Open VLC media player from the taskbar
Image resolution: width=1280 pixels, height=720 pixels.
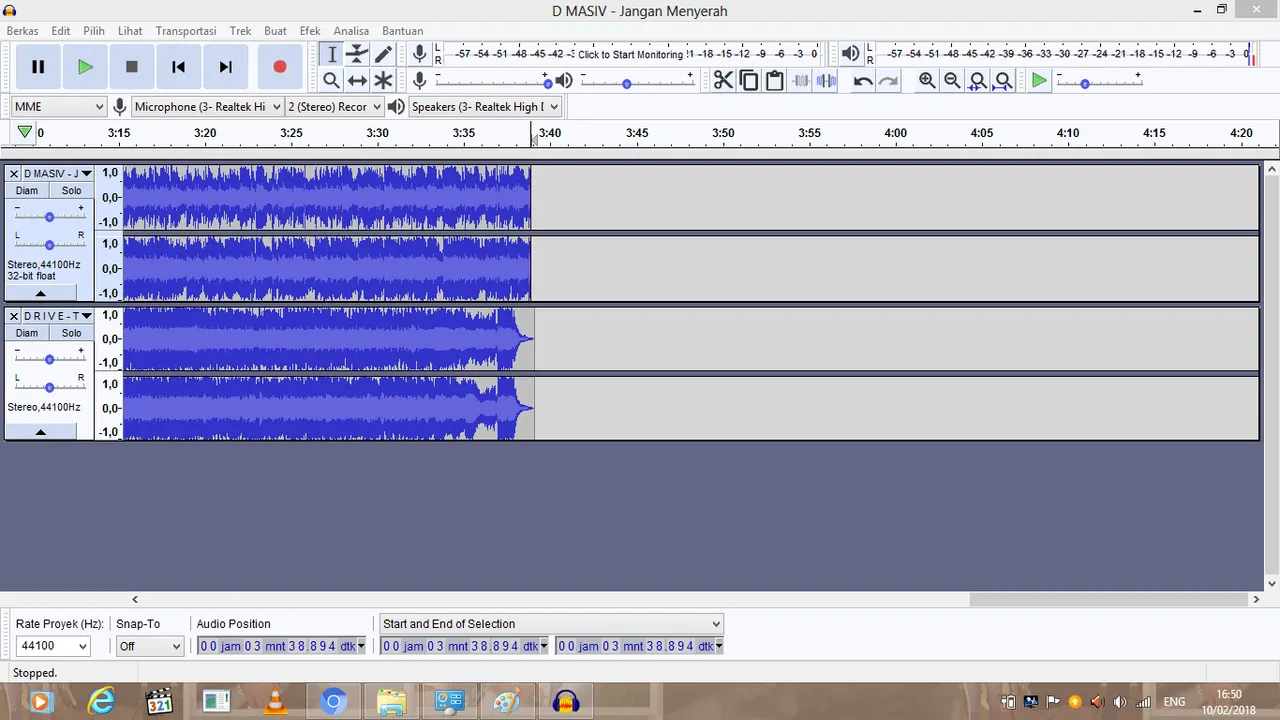click(273, 702)
